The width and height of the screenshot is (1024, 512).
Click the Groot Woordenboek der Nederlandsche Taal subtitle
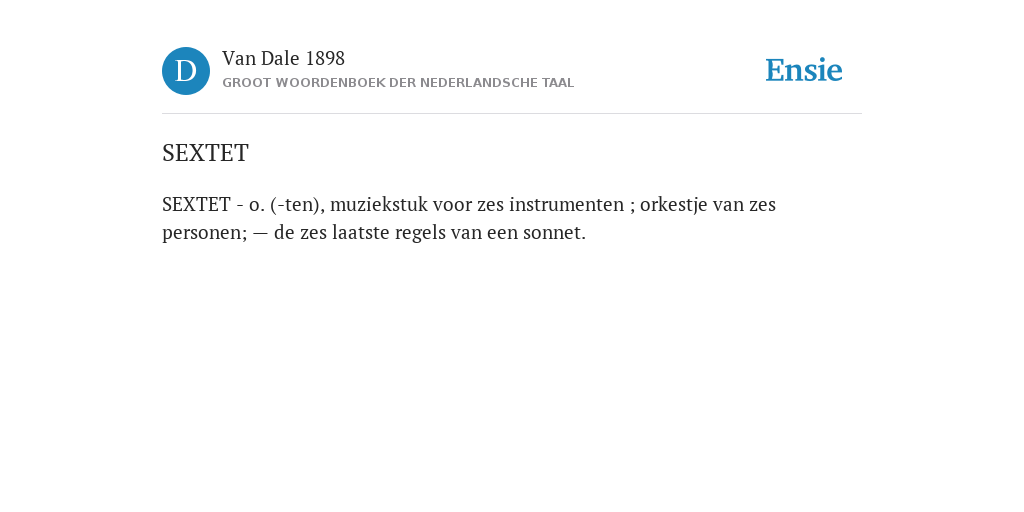coord(398,83)
